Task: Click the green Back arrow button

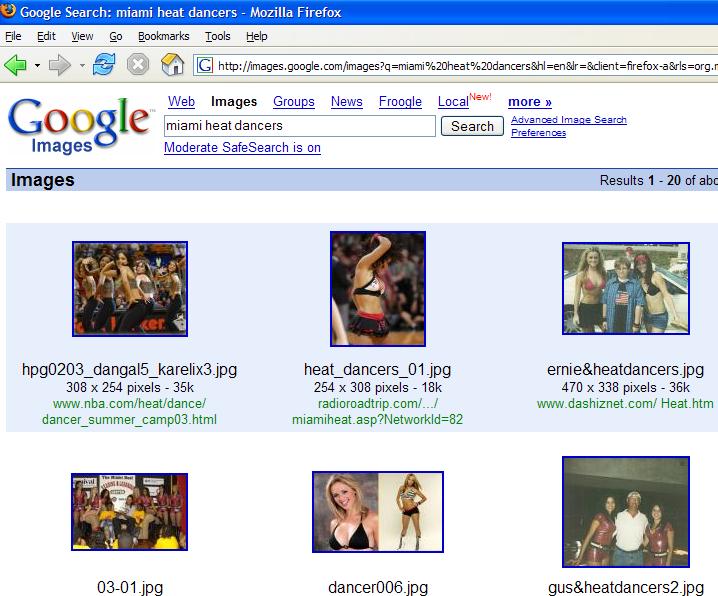Action: (x=16, y=65)
